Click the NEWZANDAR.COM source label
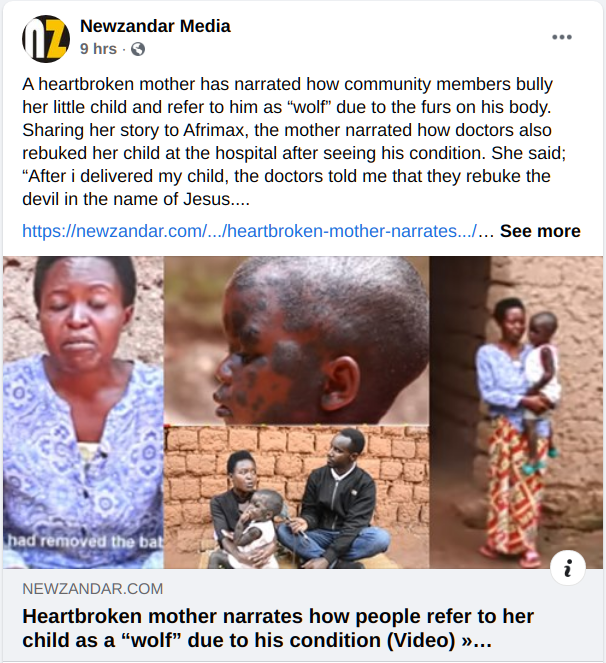Viewport: 606px width, 663px height. click(93, 589)
